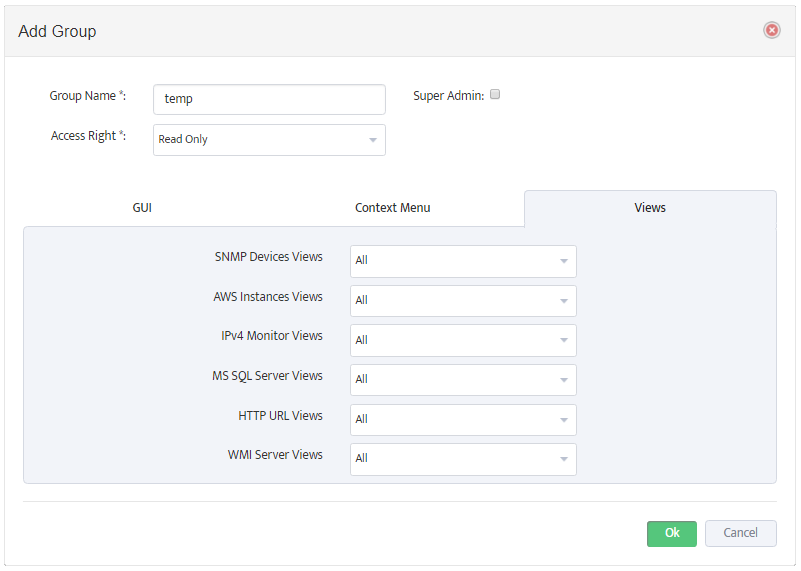The height and width of the screenshot is (571, 801).
Task: Click the Cancel button
Action: (741, 533)
